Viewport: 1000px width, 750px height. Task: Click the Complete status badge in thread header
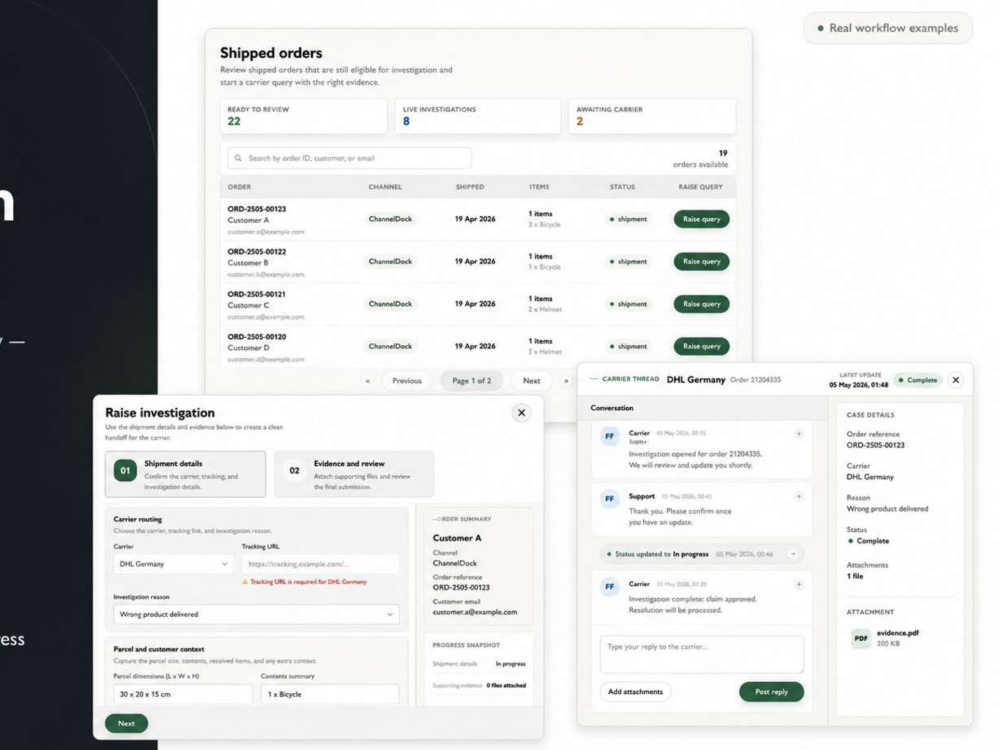point(918,380)
